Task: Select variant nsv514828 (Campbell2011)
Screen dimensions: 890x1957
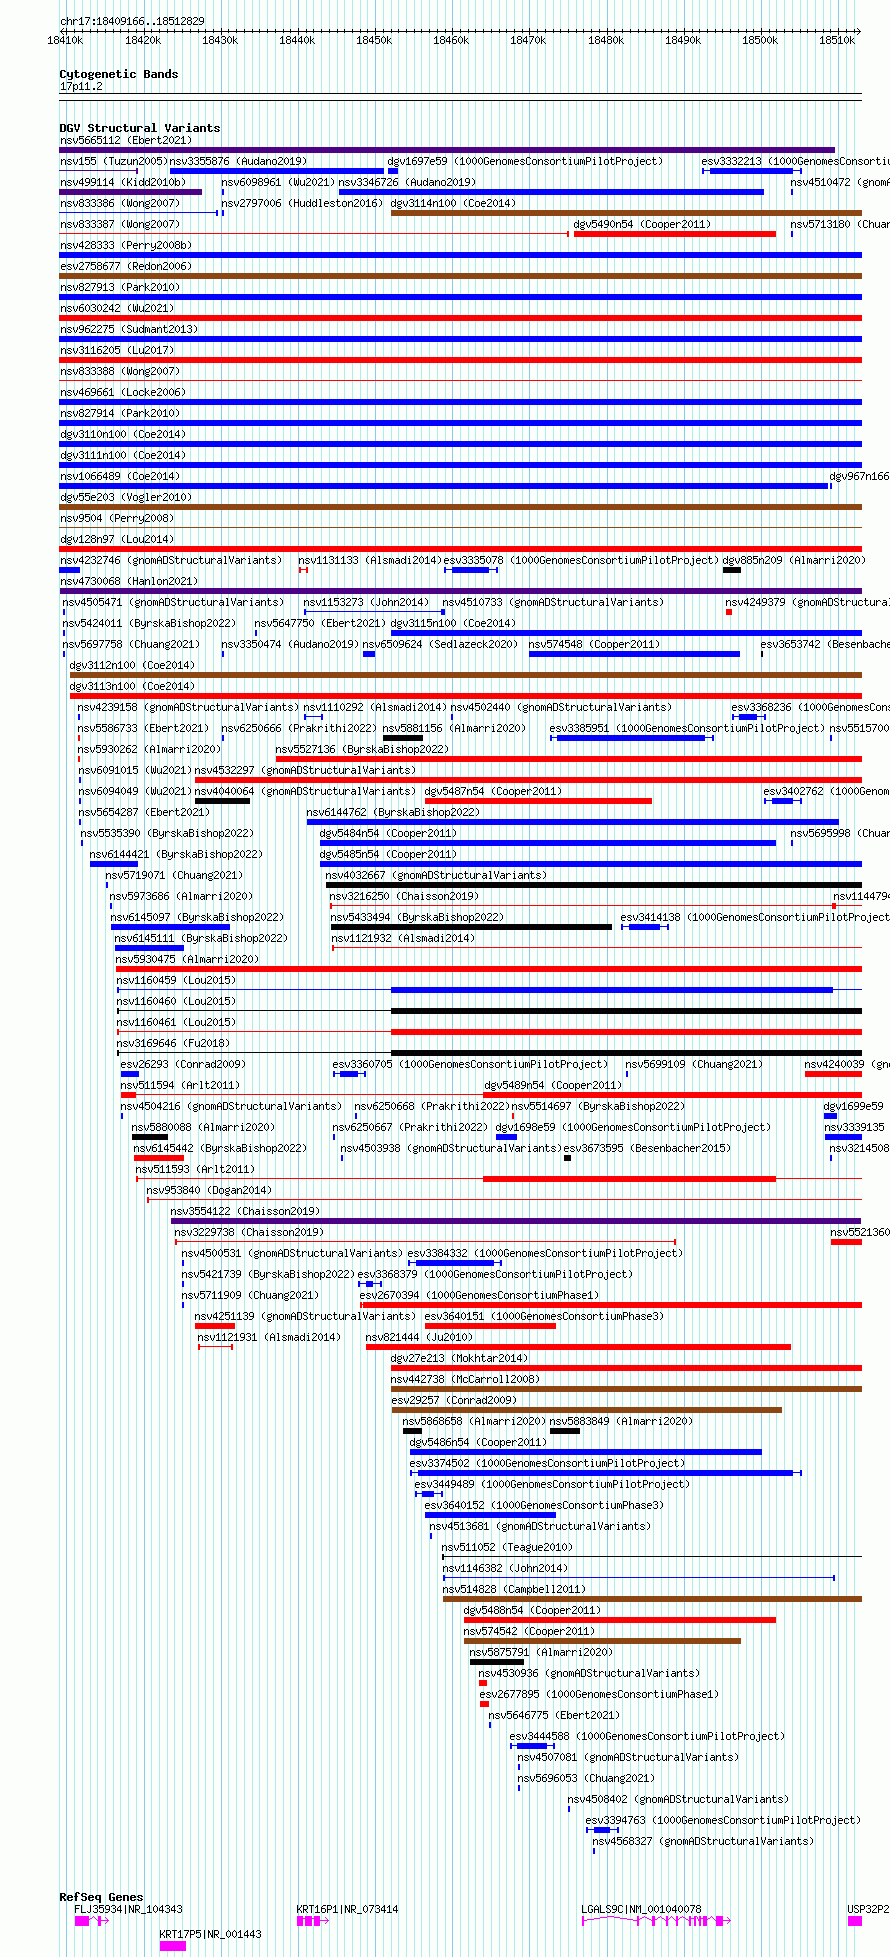Action: [514, 1589]
